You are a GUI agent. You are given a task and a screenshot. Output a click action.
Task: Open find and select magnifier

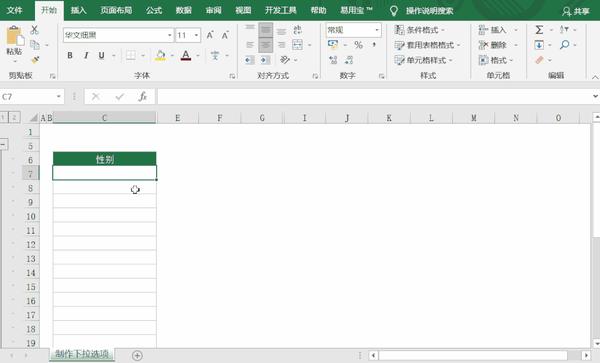(x=564, y=45)
